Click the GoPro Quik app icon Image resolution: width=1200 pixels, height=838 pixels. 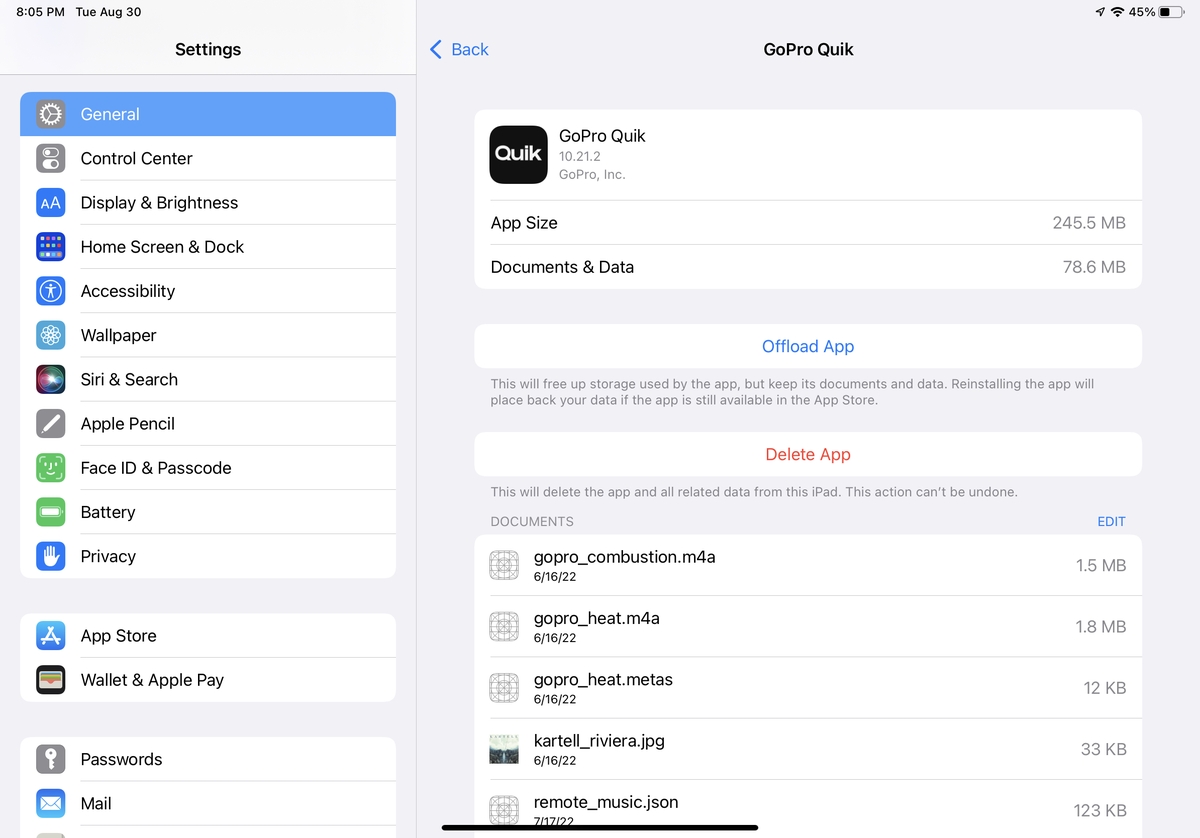pyautogui.click(x=518, y=154)
